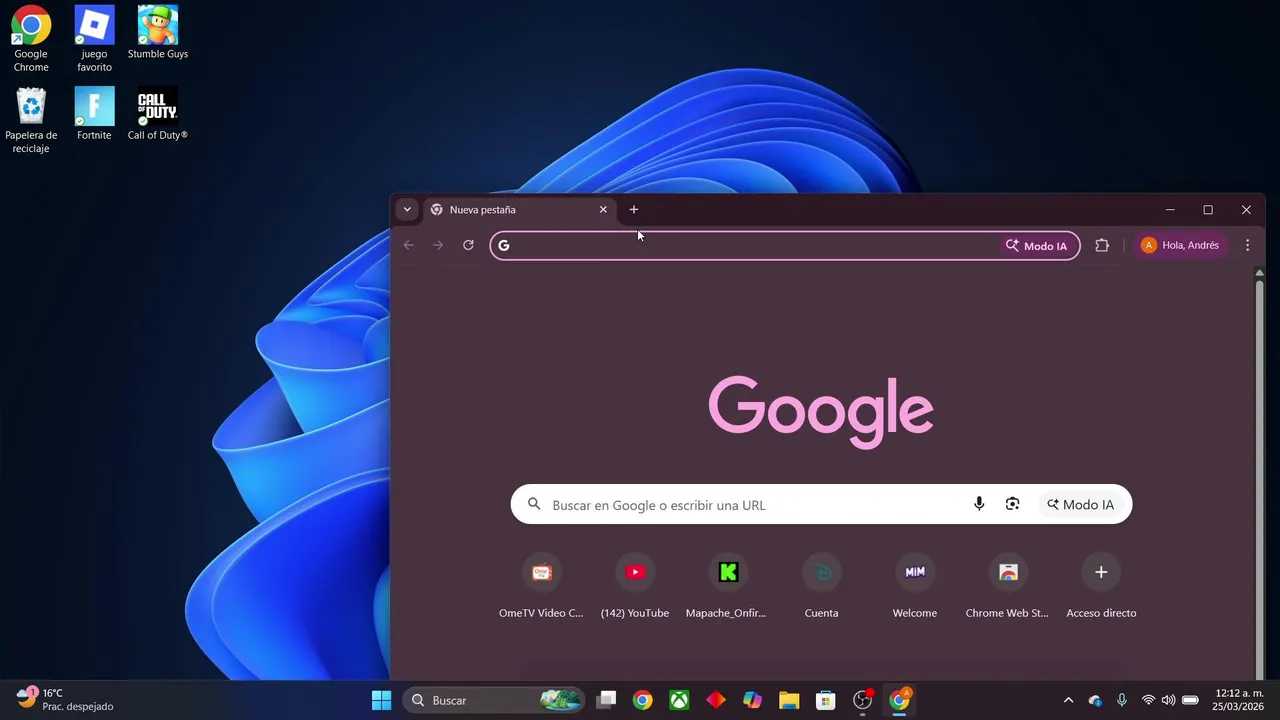Screen dimensions: 1280x720
Task: Switch to Chrome with the profile badge on the taskbar
Action: click(x=900, y=700)
